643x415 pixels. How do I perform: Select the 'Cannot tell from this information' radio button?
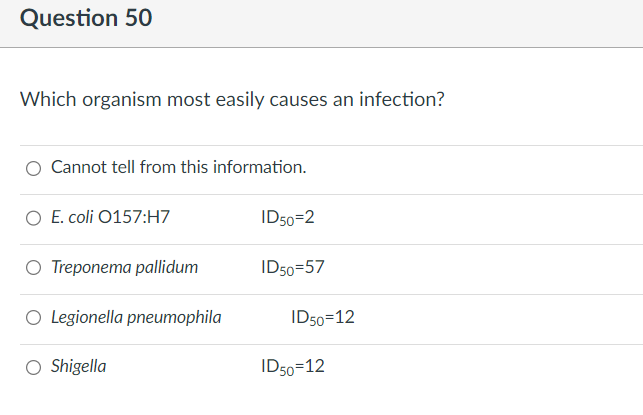(x=33, y=168)
